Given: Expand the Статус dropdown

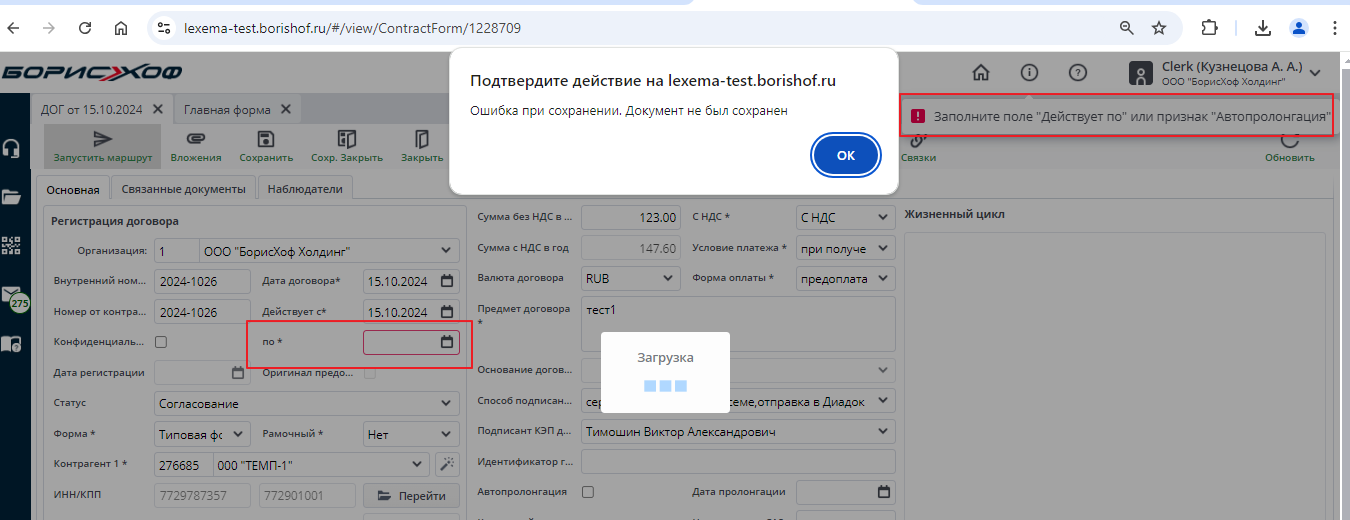Looking at the screenshot, I should tap(446, 404).
